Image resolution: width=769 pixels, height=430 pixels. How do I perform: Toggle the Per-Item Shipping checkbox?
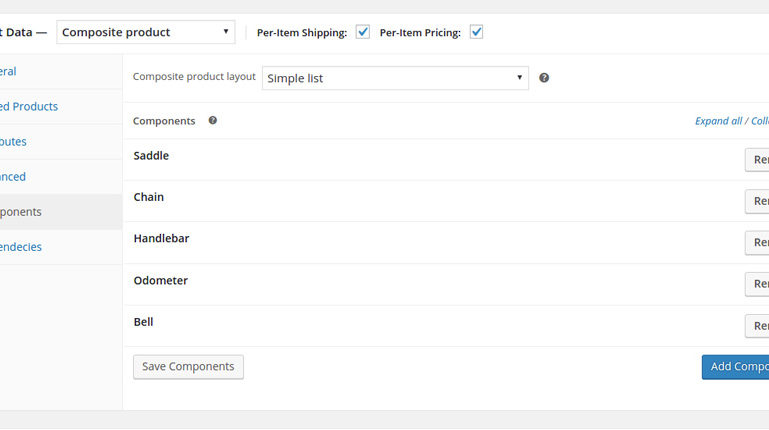tap(363, 32)
